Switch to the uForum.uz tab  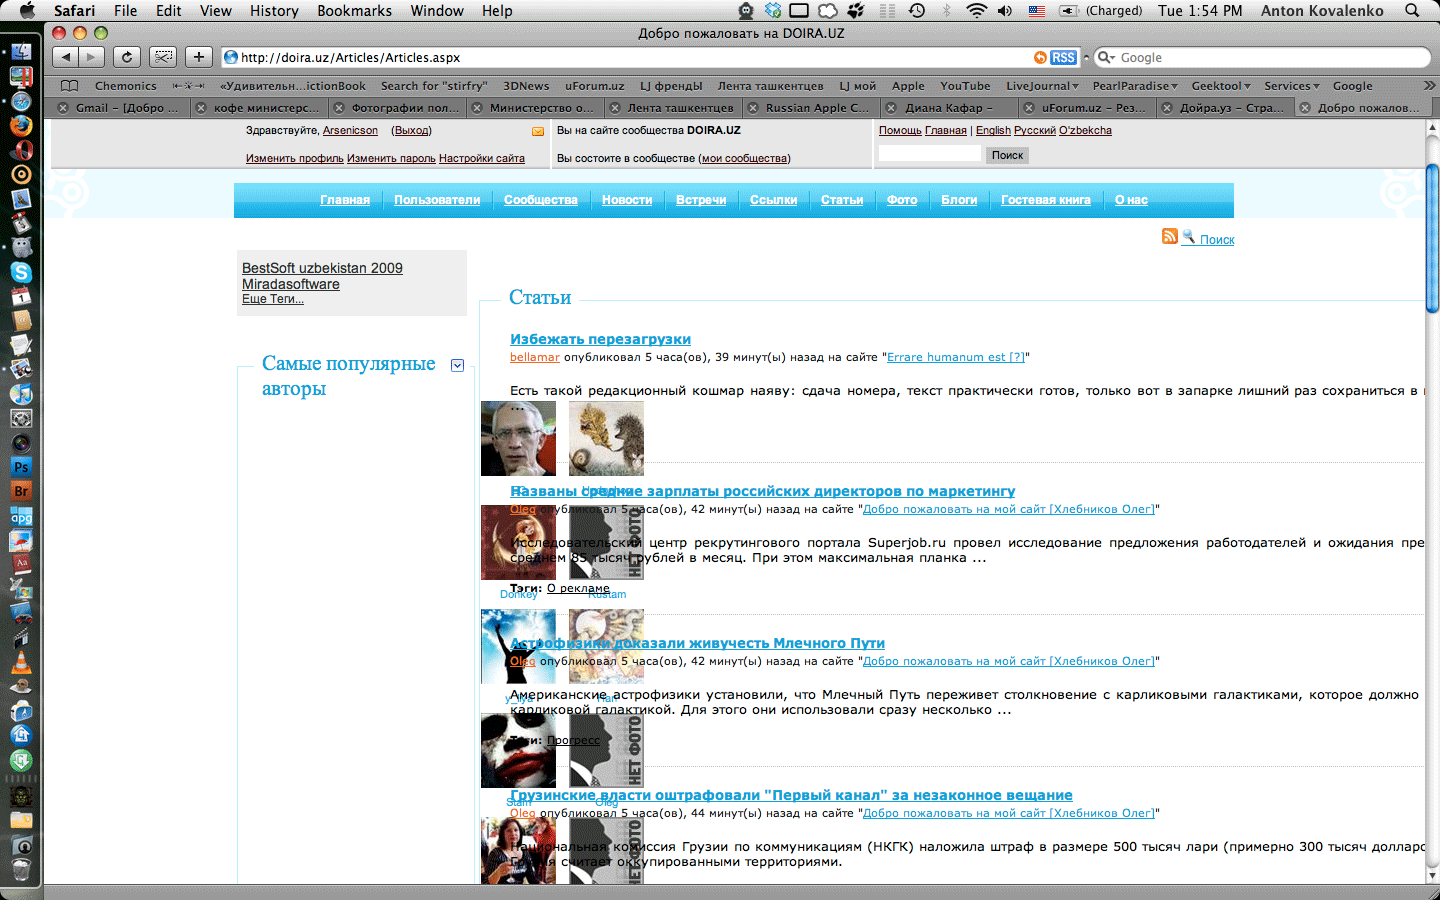coord(1086,108)
